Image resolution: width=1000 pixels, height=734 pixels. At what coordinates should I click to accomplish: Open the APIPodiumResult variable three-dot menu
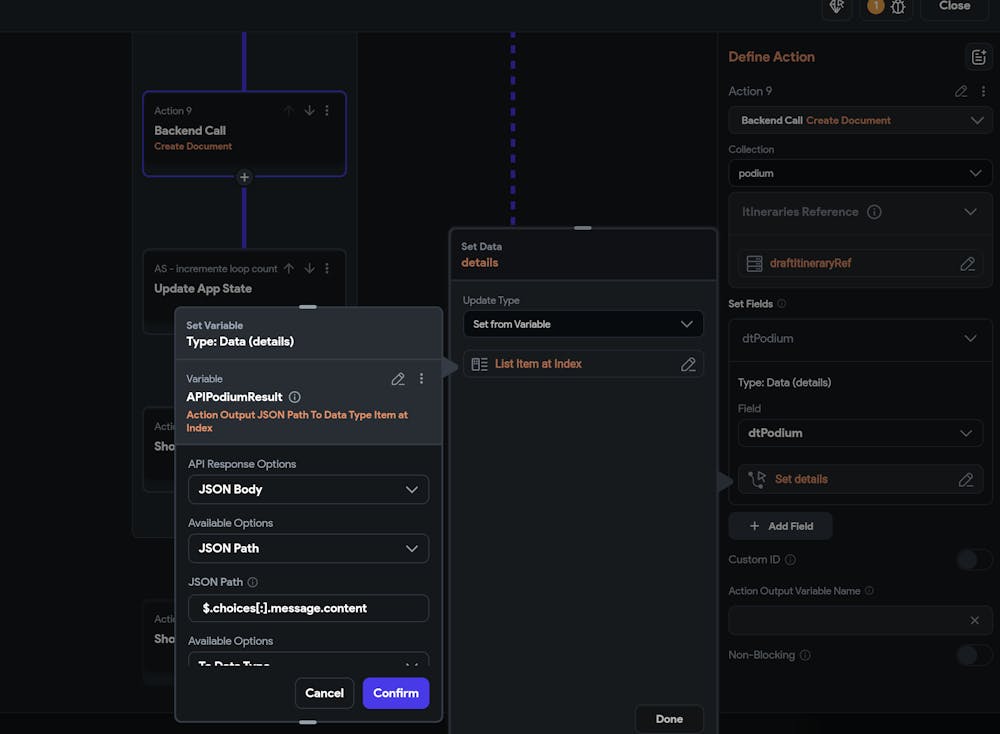tap(422, 379)
